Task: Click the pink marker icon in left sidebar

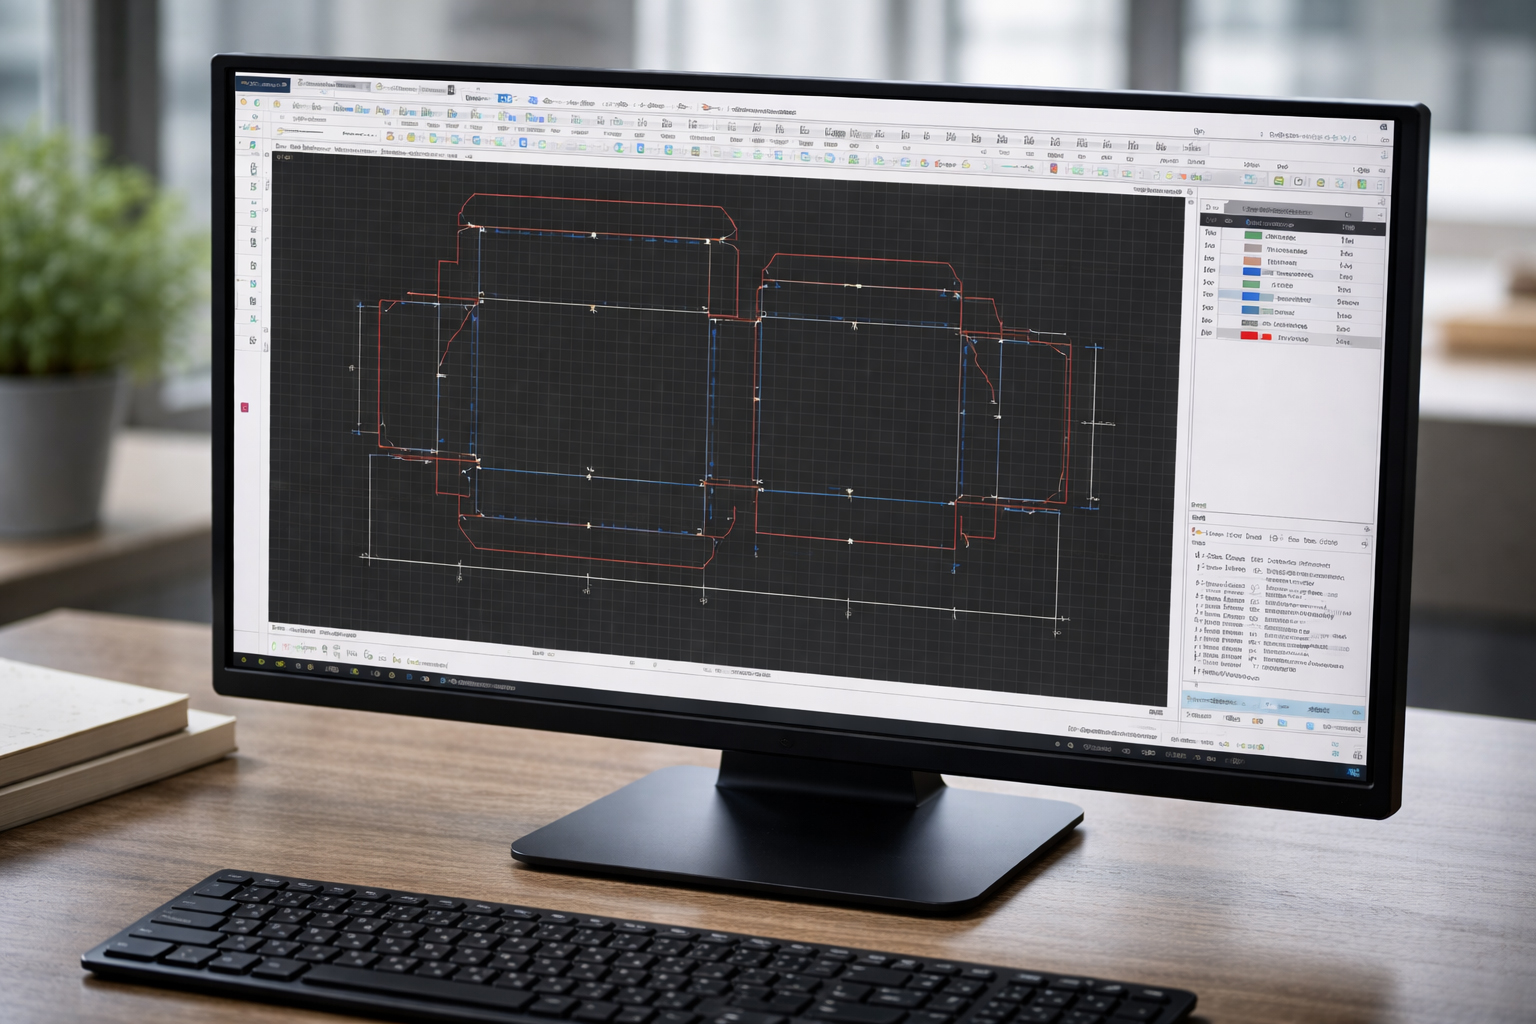Action: (x=245, y=408)
